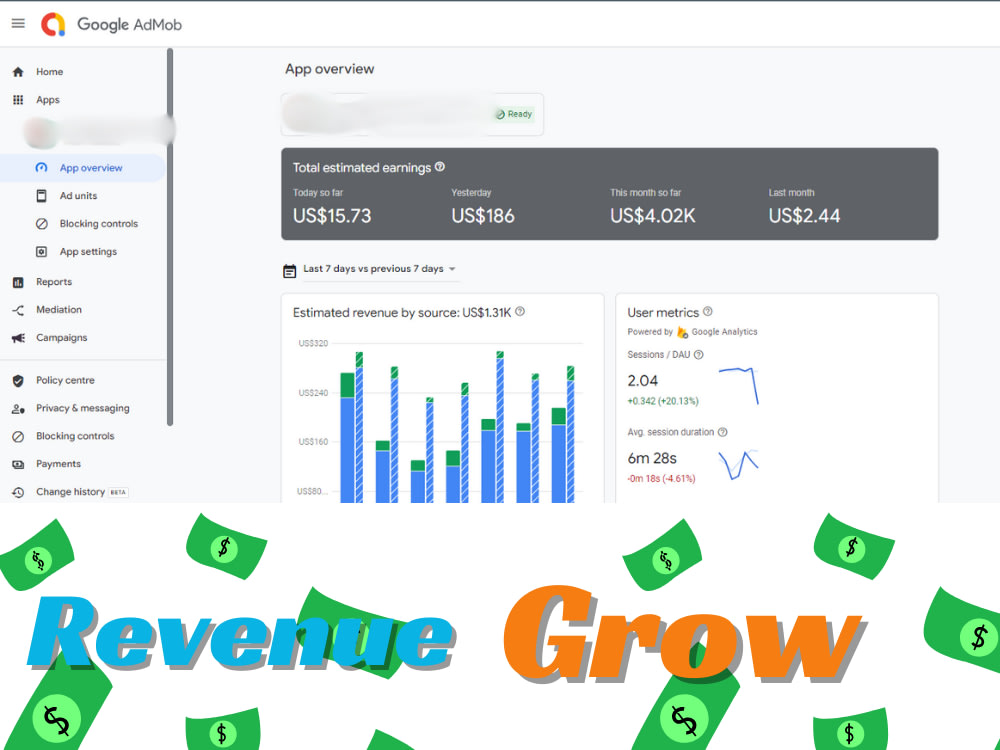Click the Policy centre shield icon
The width and height of the screenshot is (1000, 750).
18,381
